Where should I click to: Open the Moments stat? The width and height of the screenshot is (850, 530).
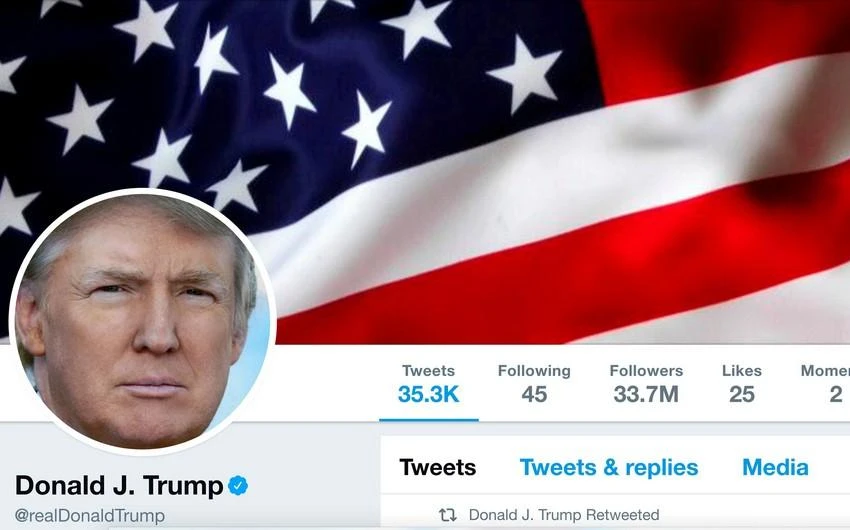(825, 383)
